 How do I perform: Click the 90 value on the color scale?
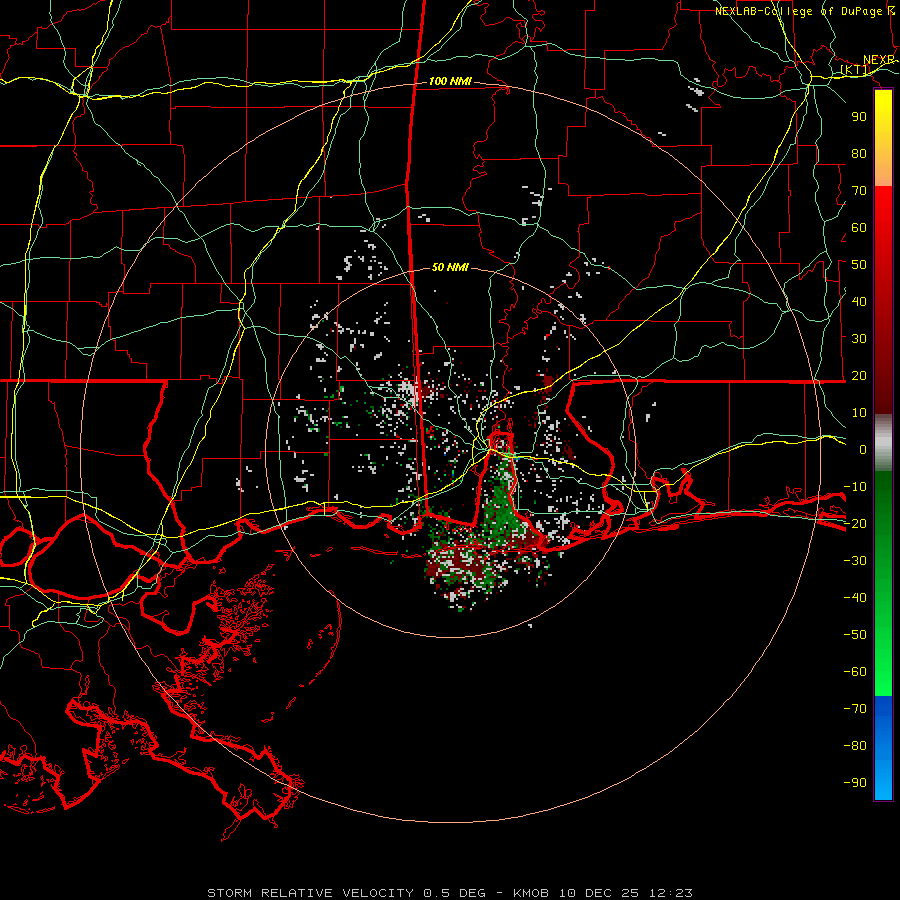pos(859,117)
